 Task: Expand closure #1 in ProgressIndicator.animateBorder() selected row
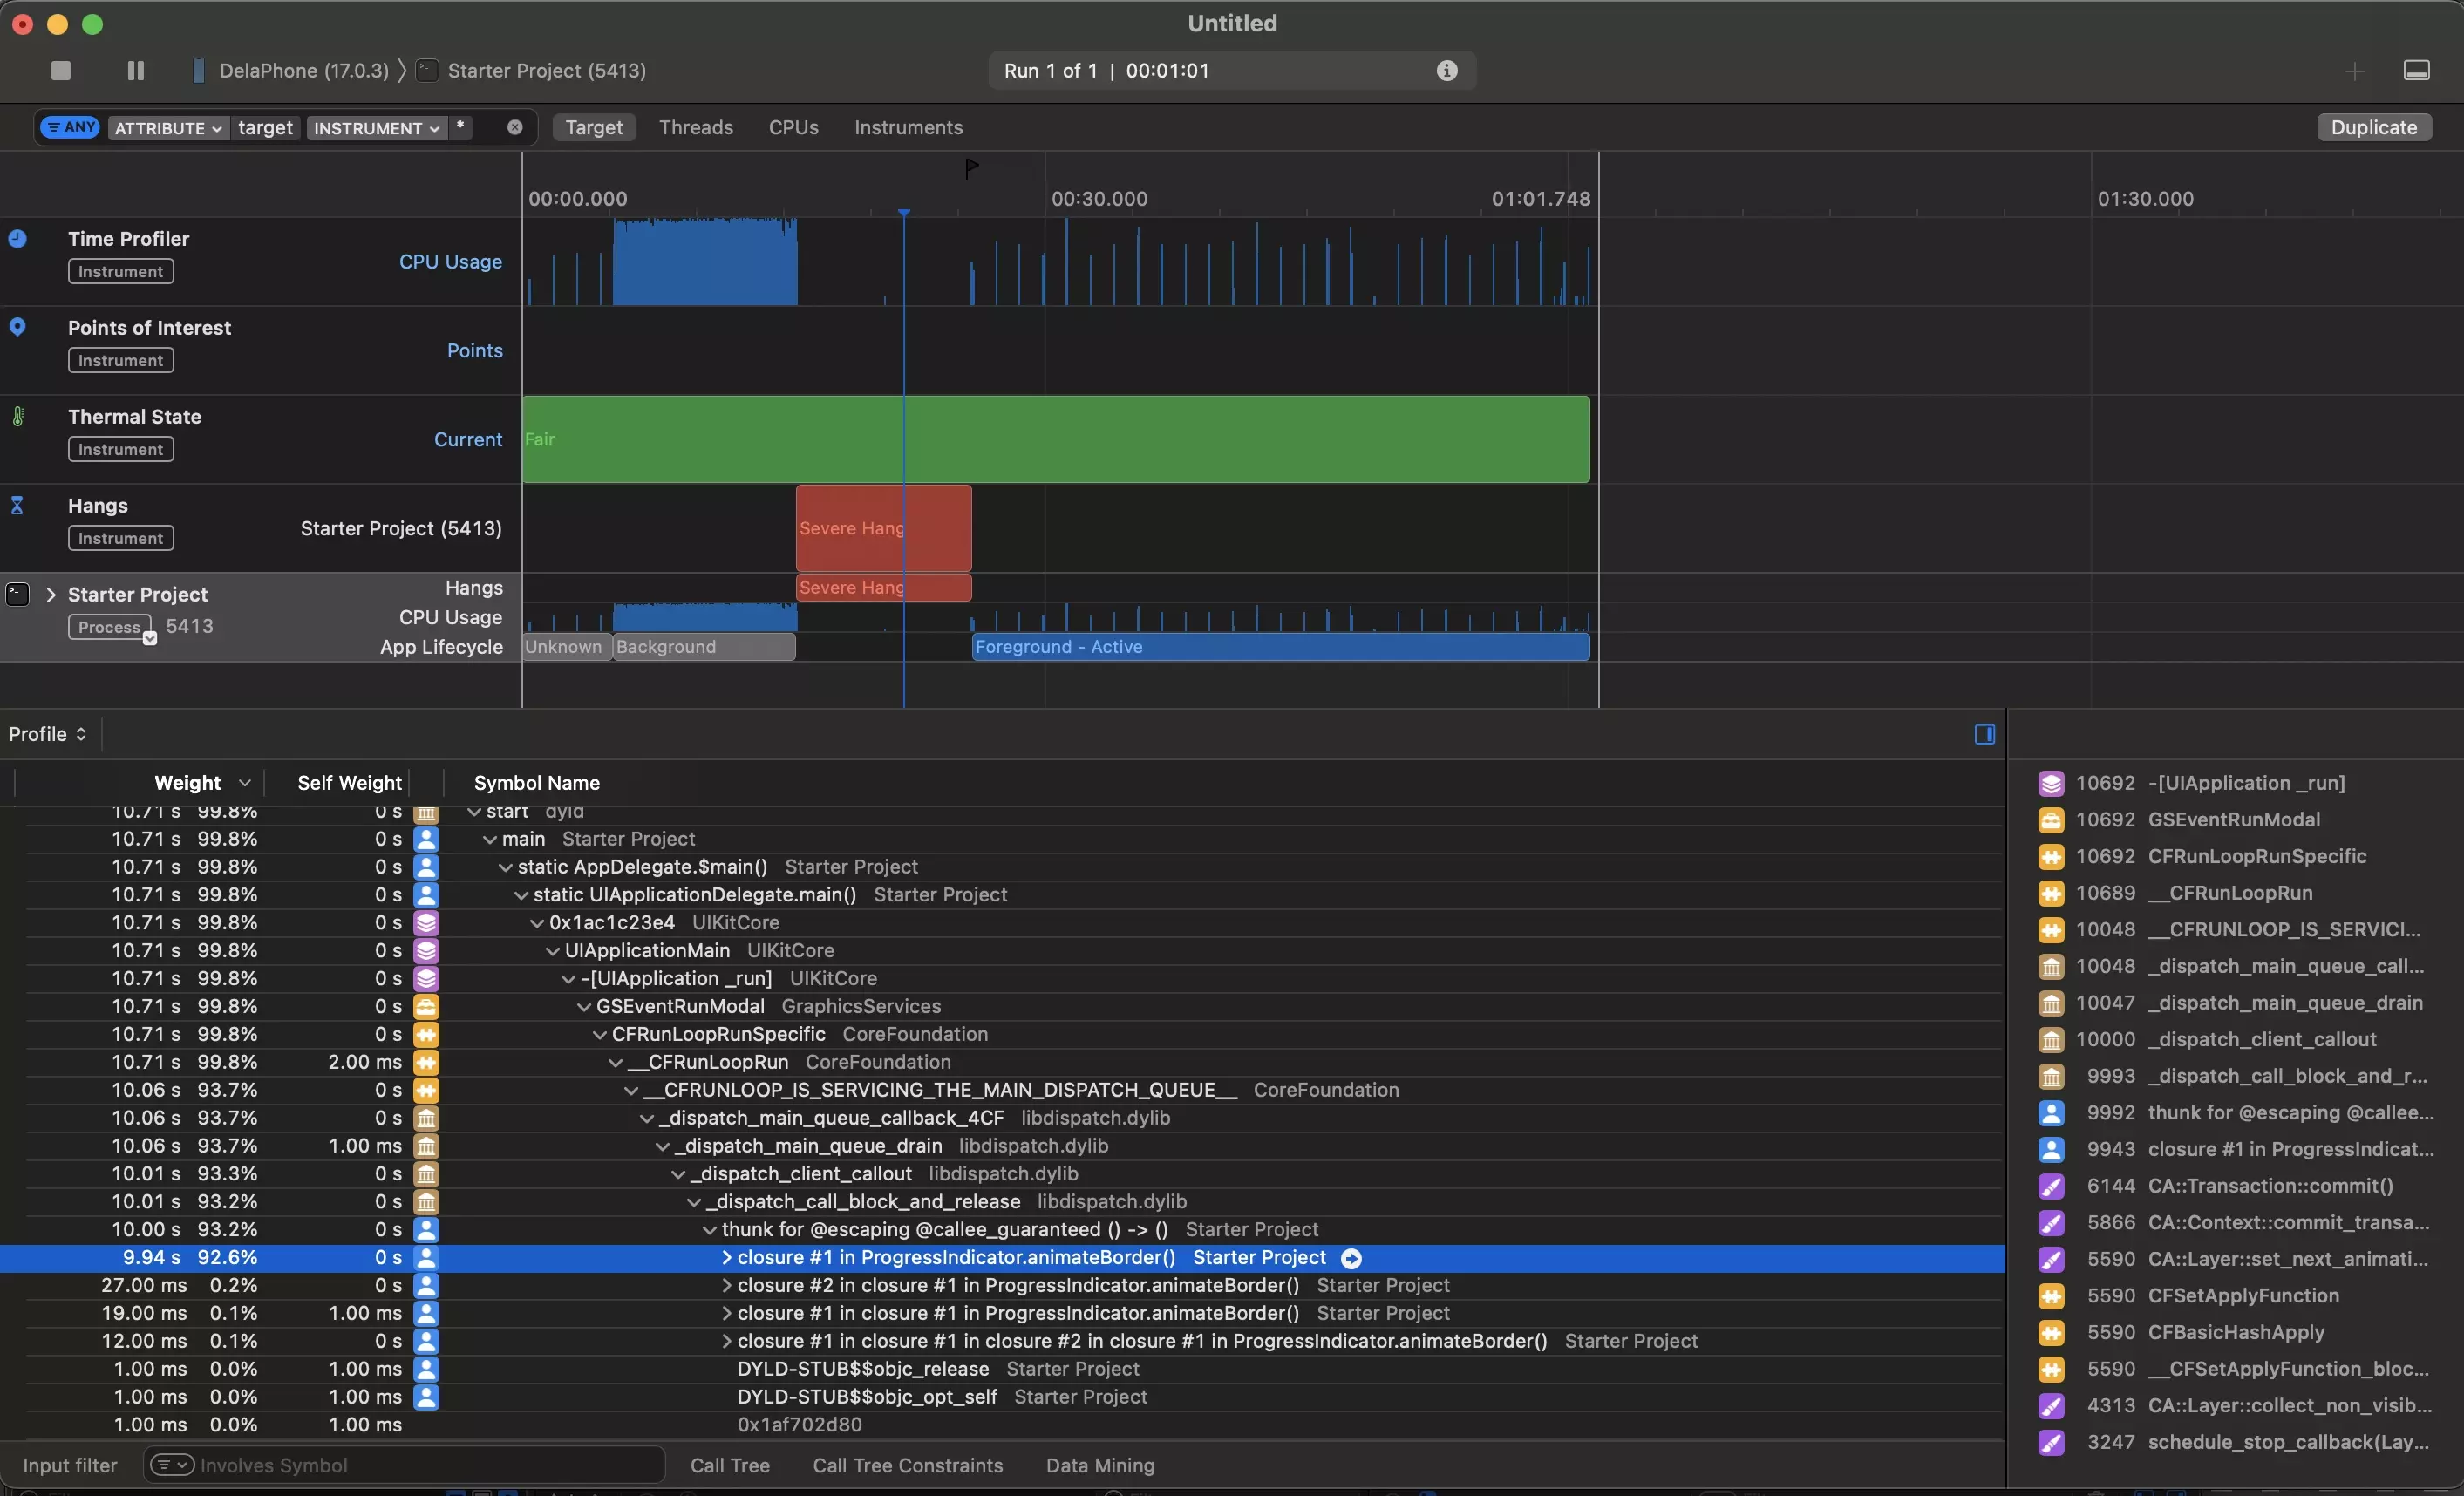point(726,1258)
